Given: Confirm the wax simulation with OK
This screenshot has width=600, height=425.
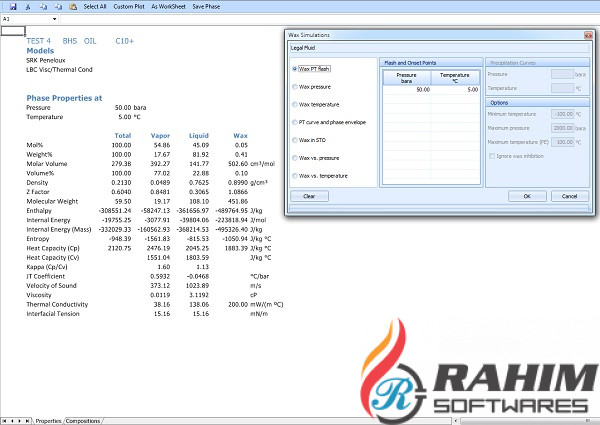Looking at the screenshot, I should pos(526,196).
